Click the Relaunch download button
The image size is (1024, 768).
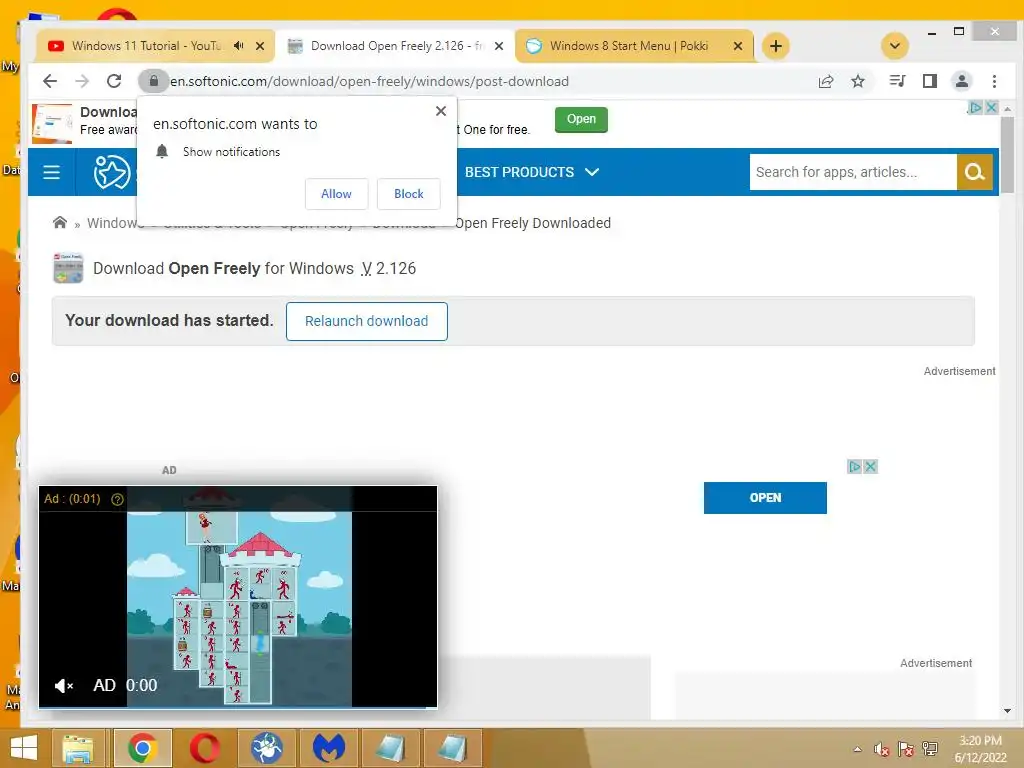click(x=366, y=321)
